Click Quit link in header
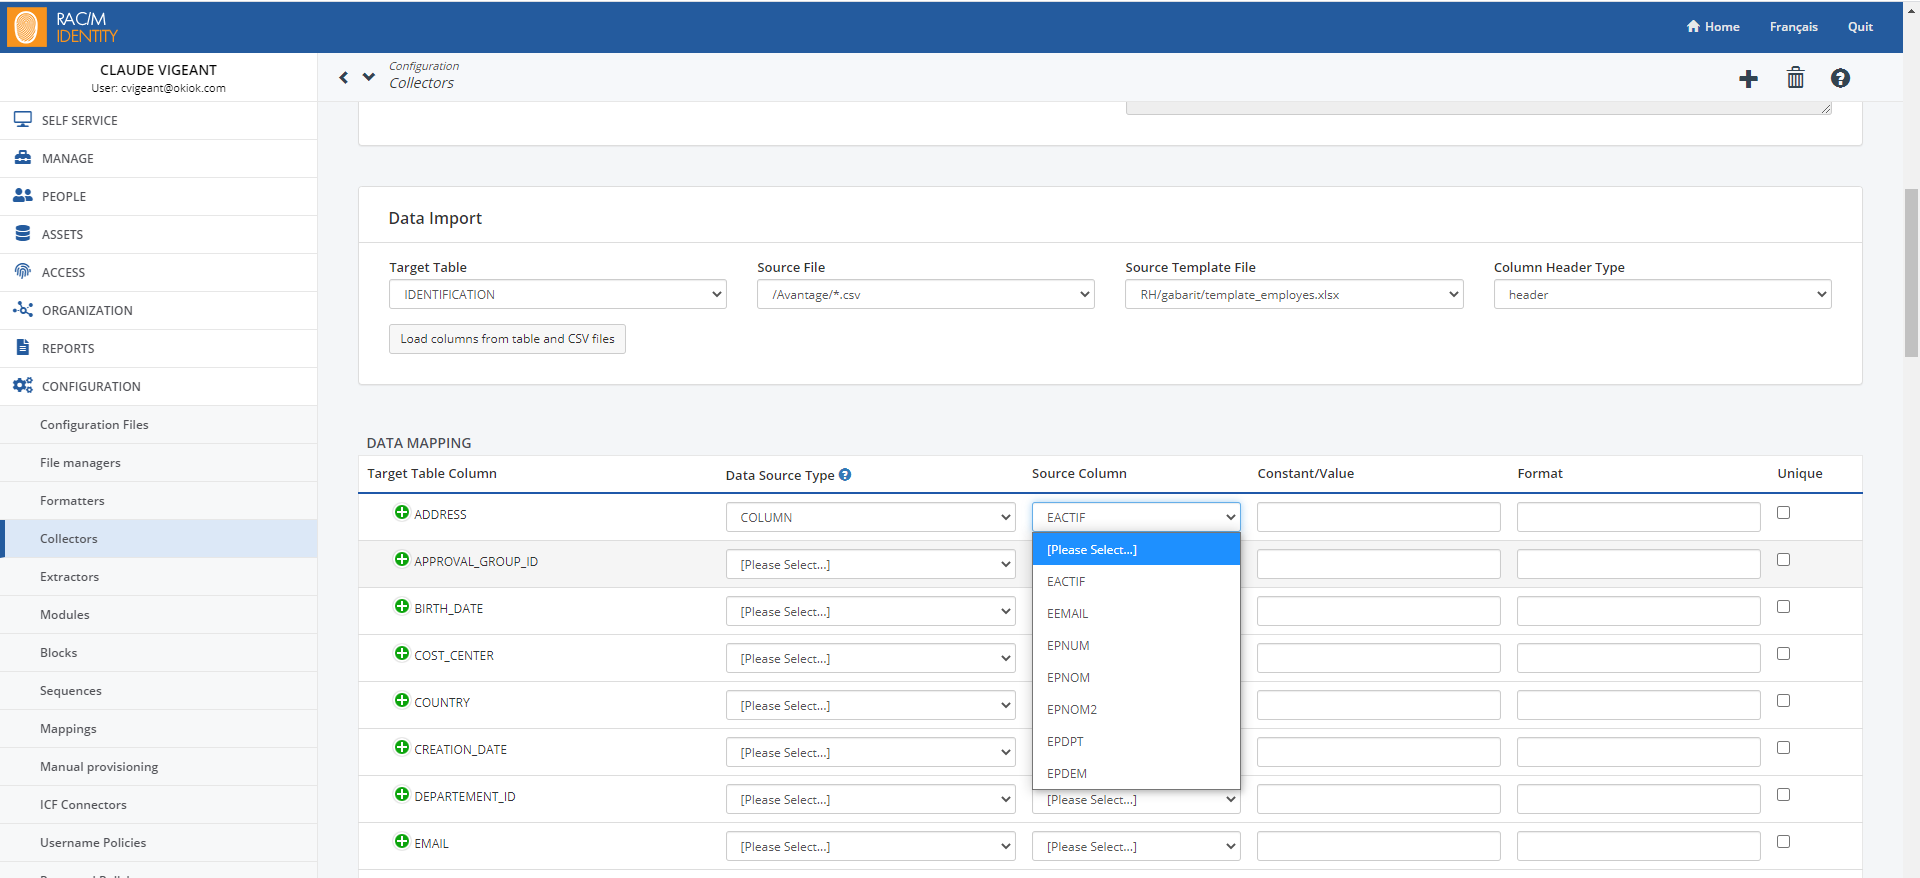The image size is (1920, 878). (x=1860, y=27)
